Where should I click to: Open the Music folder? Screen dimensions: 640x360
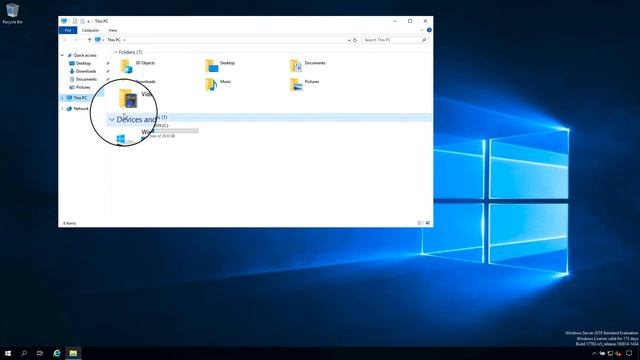(218, 84)
